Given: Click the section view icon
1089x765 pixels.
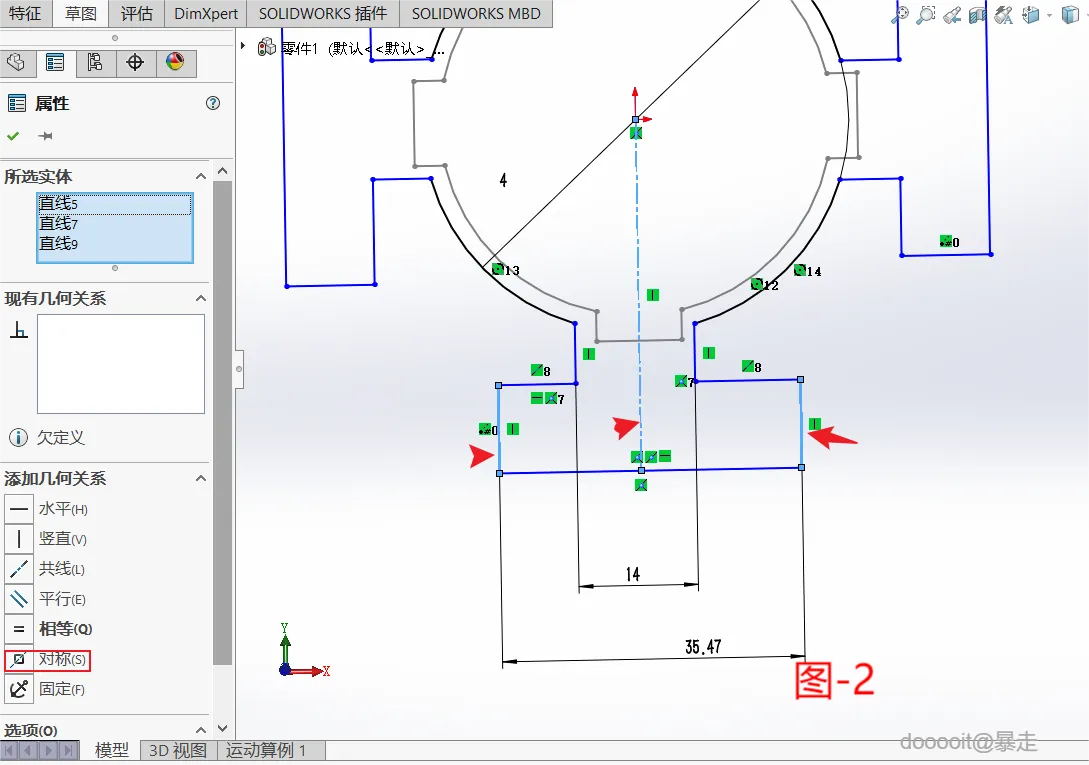Looking at the screenshot, I should (x=978, y=15).
